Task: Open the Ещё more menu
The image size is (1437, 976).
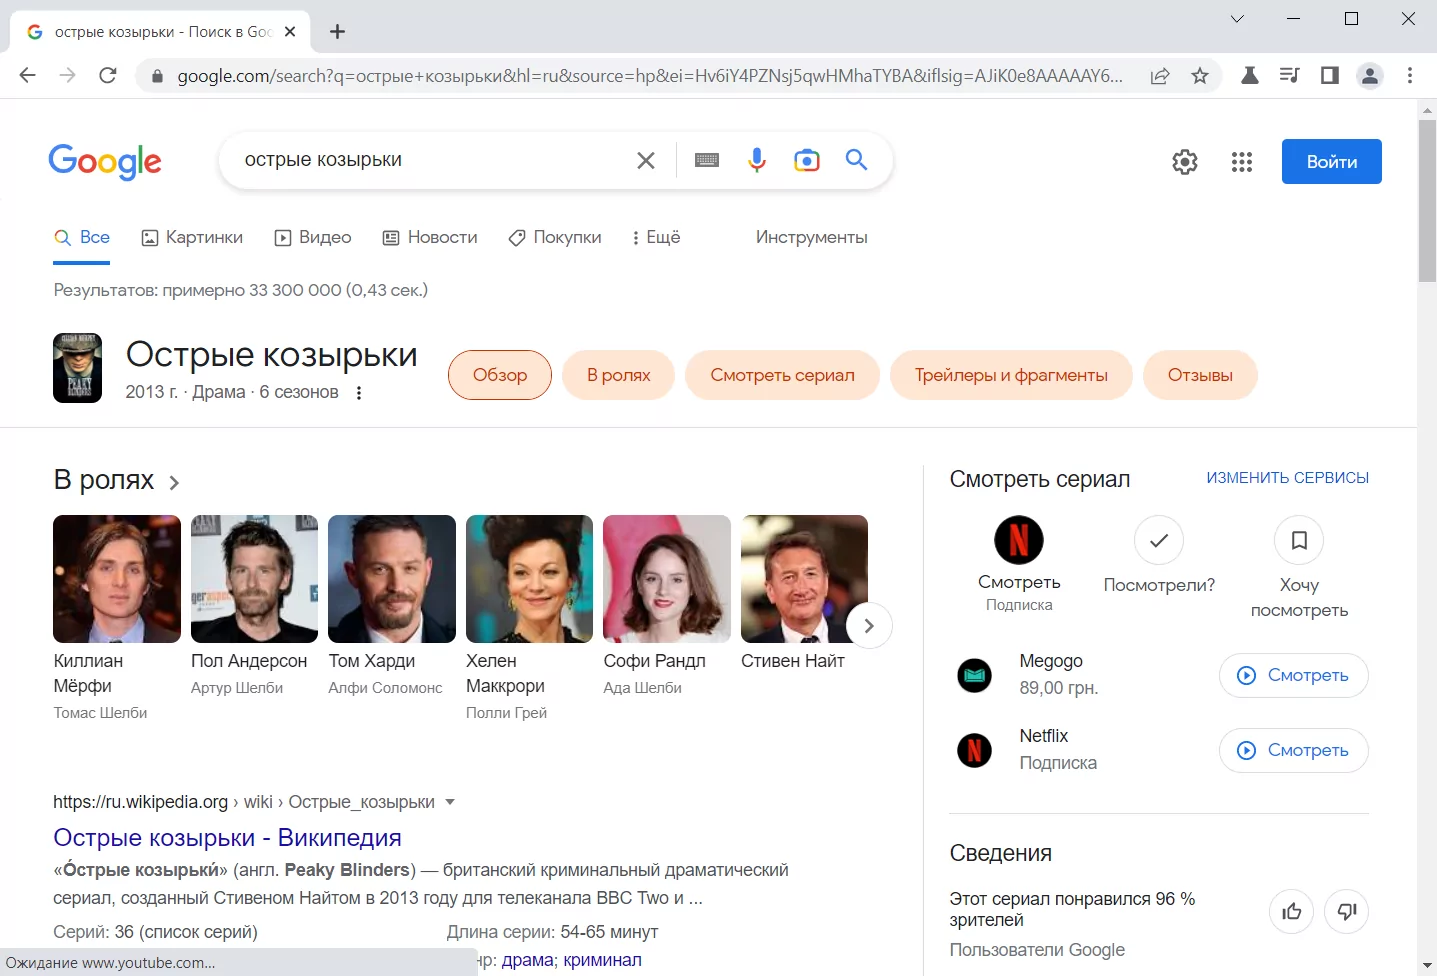Action: [x=656, y=237]
